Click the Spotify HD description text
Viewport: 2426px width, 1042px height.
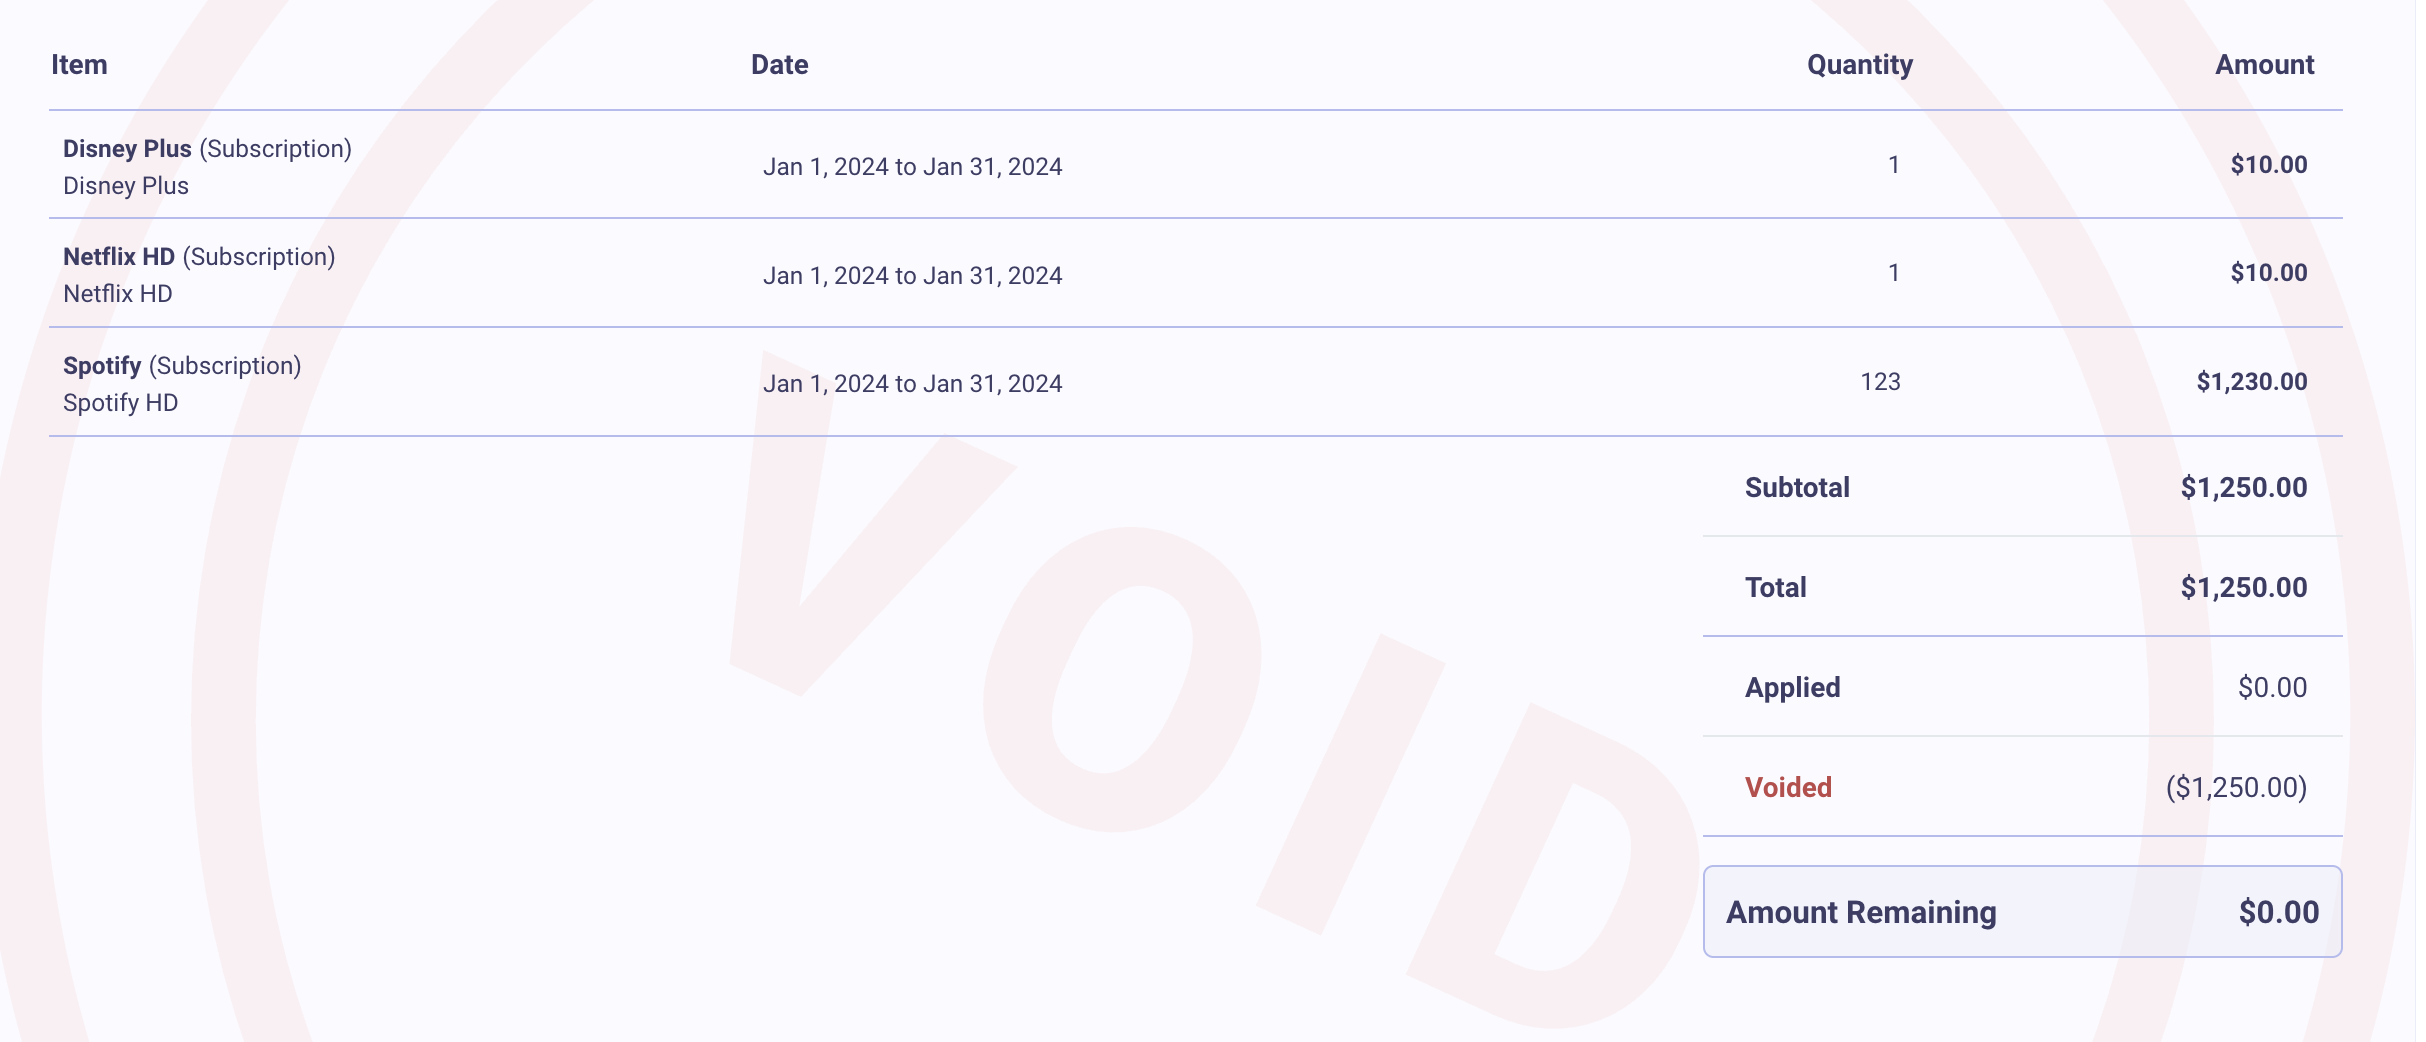point(120,403)
